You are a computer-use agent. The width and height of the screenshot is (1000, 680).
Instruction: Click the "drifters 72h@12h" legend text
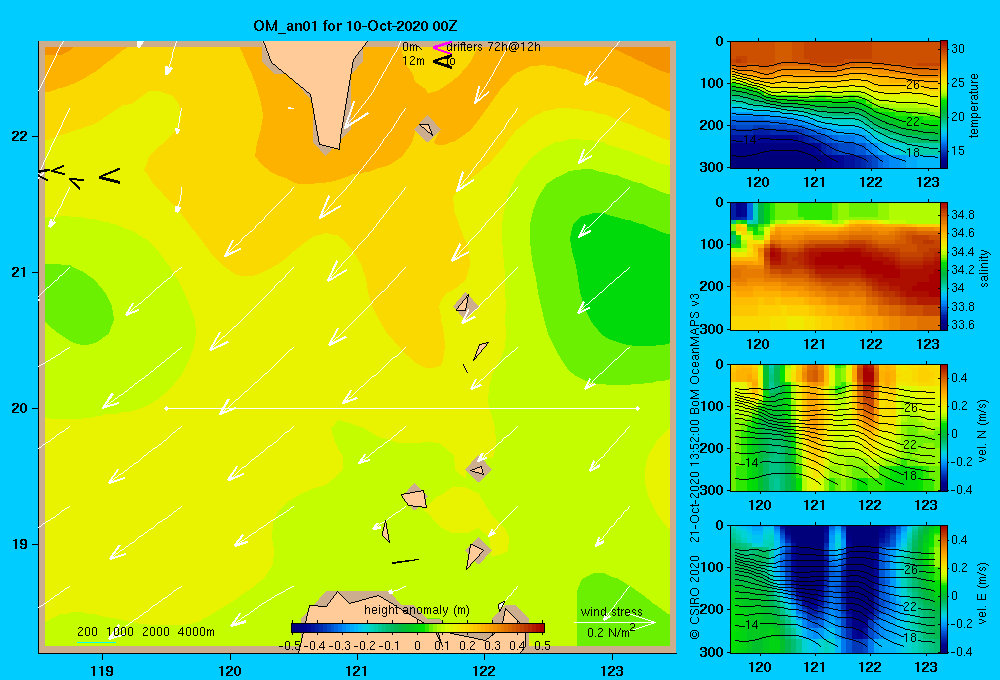coord(494,47)
